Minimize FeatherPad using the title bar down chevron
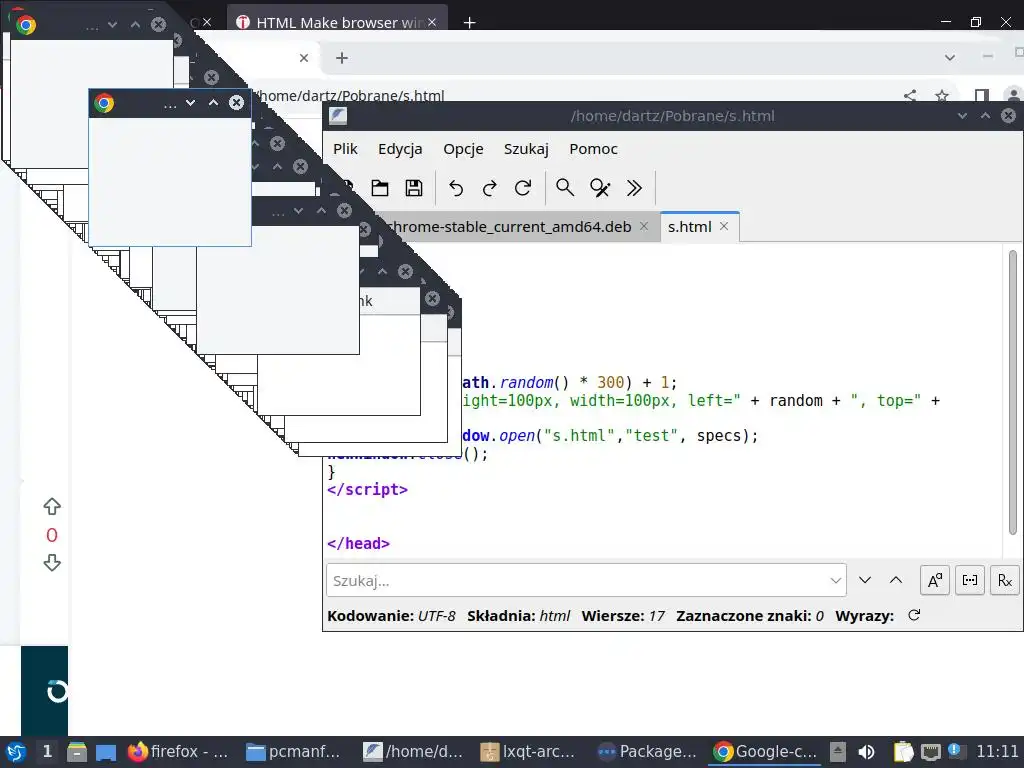Screen dimensions: 1024x768 962,116
